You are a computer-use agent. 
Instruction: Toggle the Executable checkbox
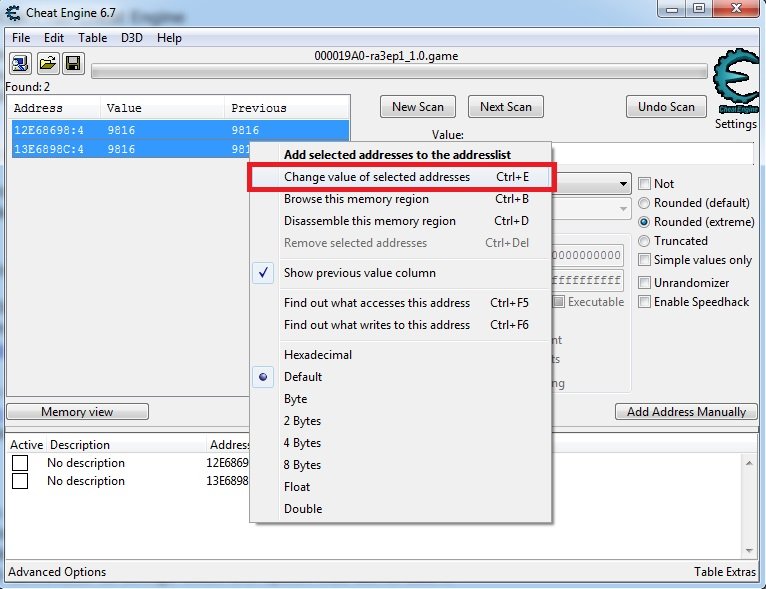(559, 302)
